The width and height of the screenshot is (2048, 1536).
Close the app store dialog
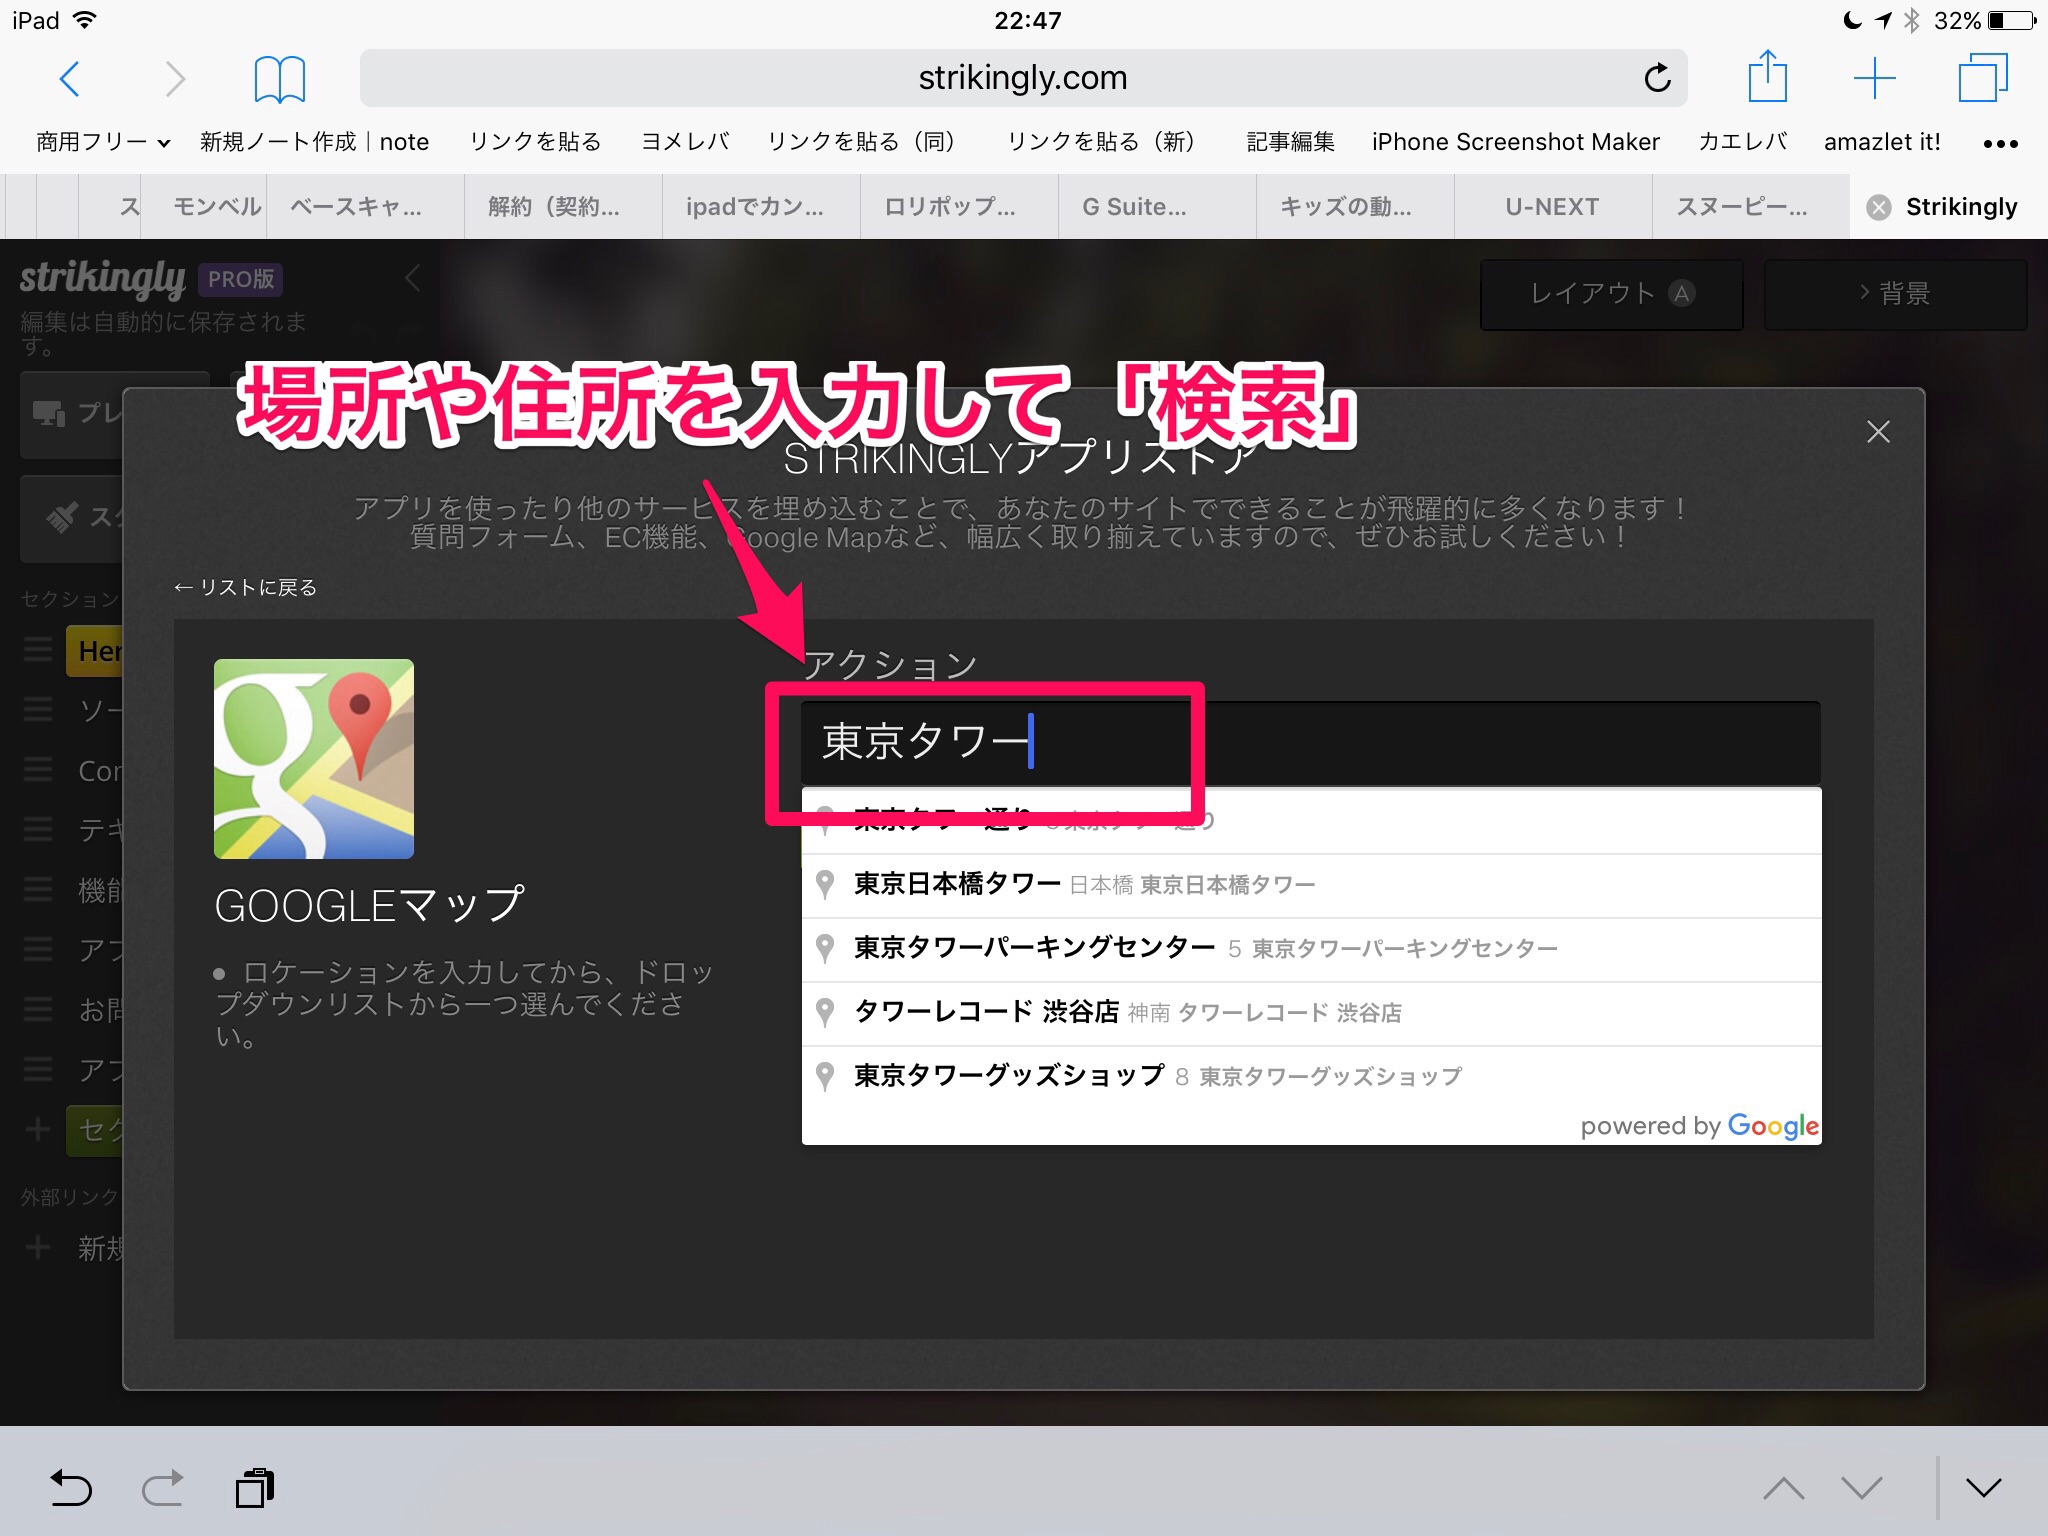coord(1878,432)
